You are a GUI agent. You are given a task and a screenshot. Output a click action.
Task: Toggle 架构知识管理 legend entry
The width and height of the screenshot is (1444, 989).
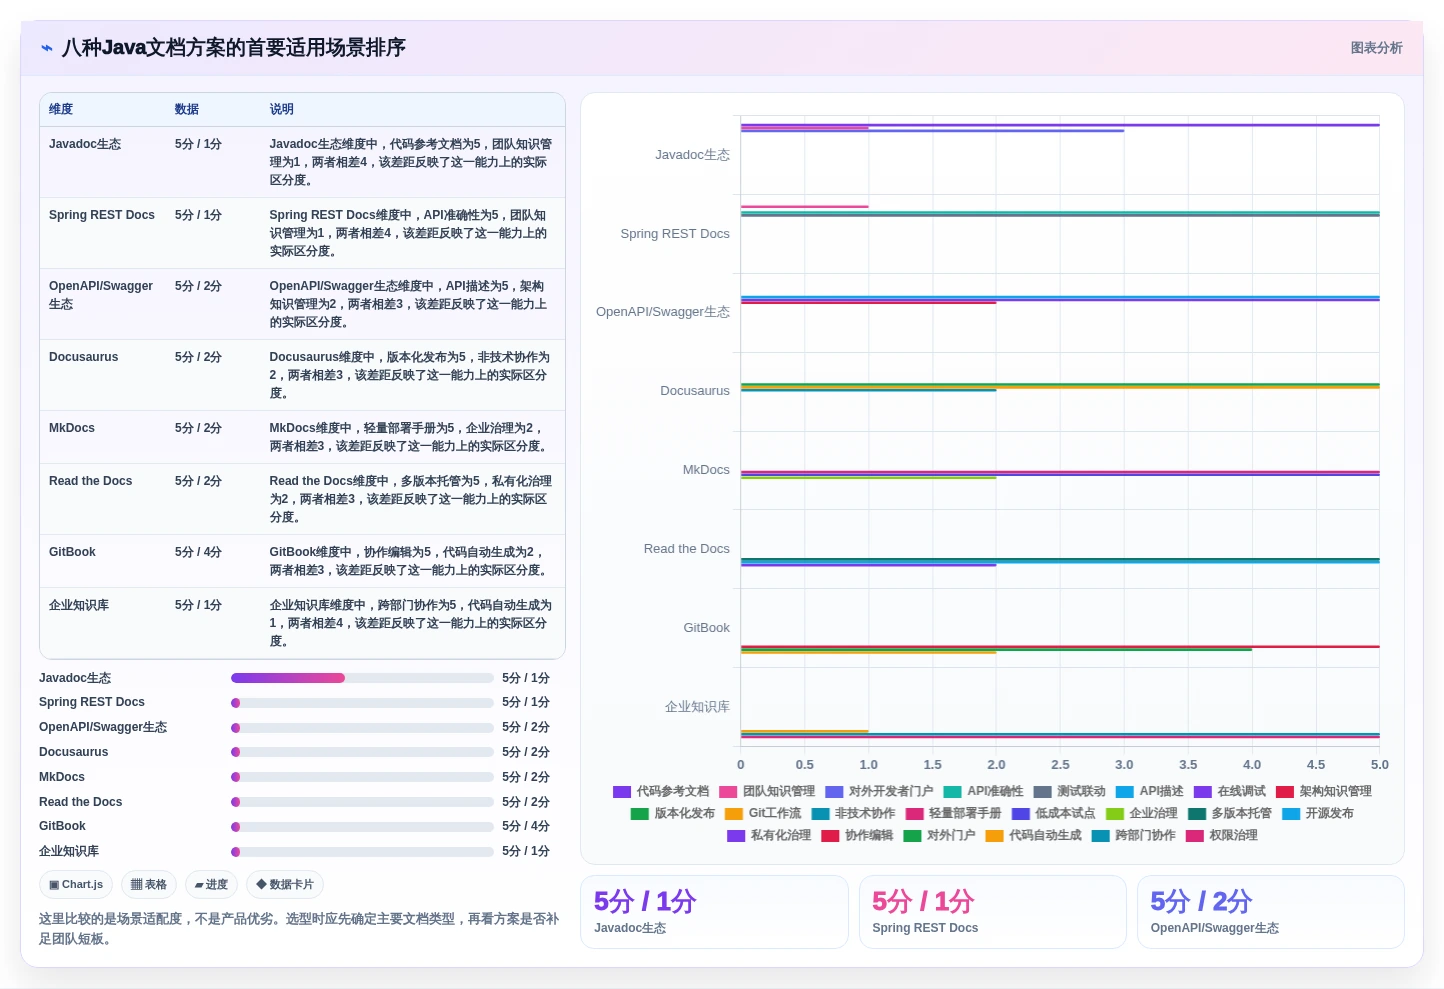pos(1324,791)
